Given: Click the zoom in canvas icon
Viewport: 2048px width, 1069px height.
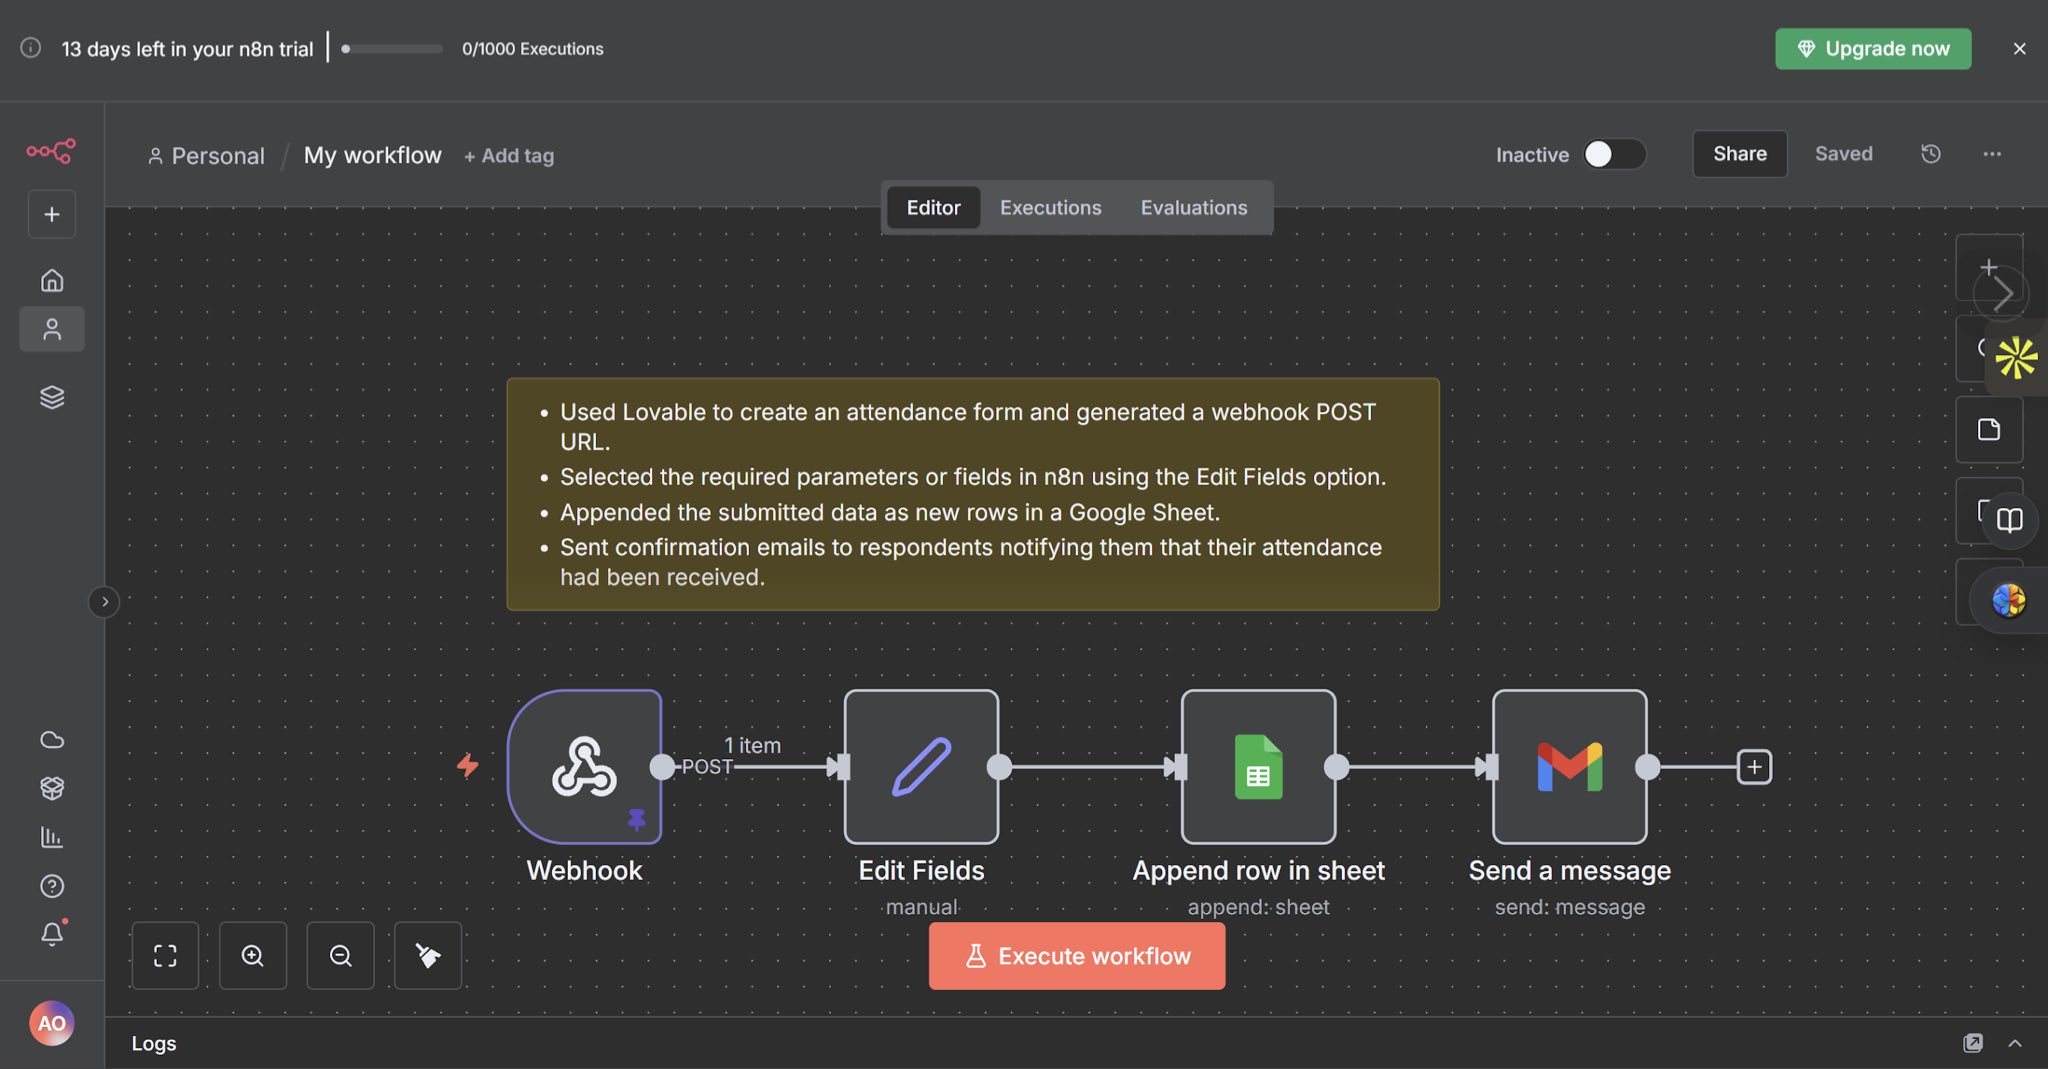Looking at the screenshot, I should [253, 956].
